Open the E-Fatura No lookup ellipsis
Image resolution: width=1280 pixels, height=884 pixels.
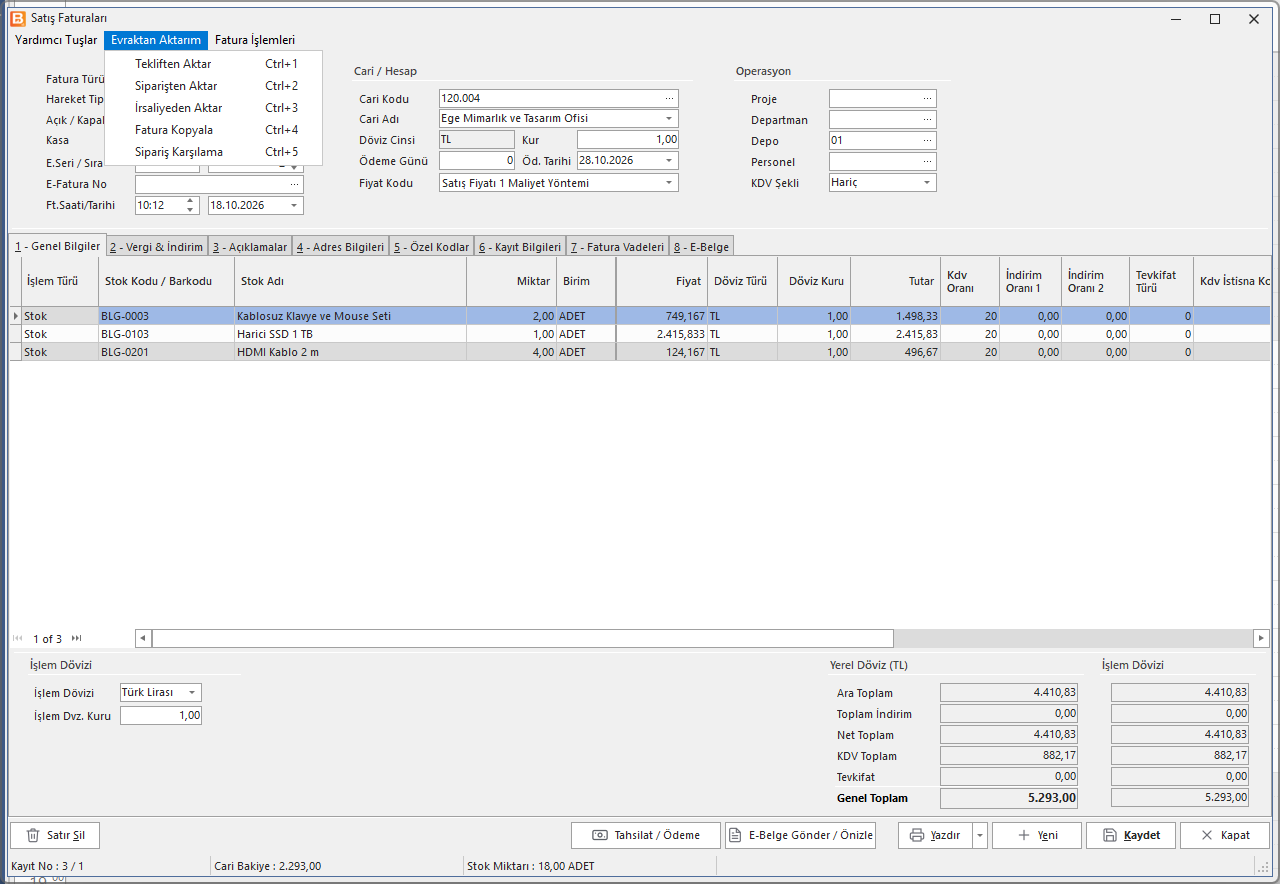coord(295,184)
